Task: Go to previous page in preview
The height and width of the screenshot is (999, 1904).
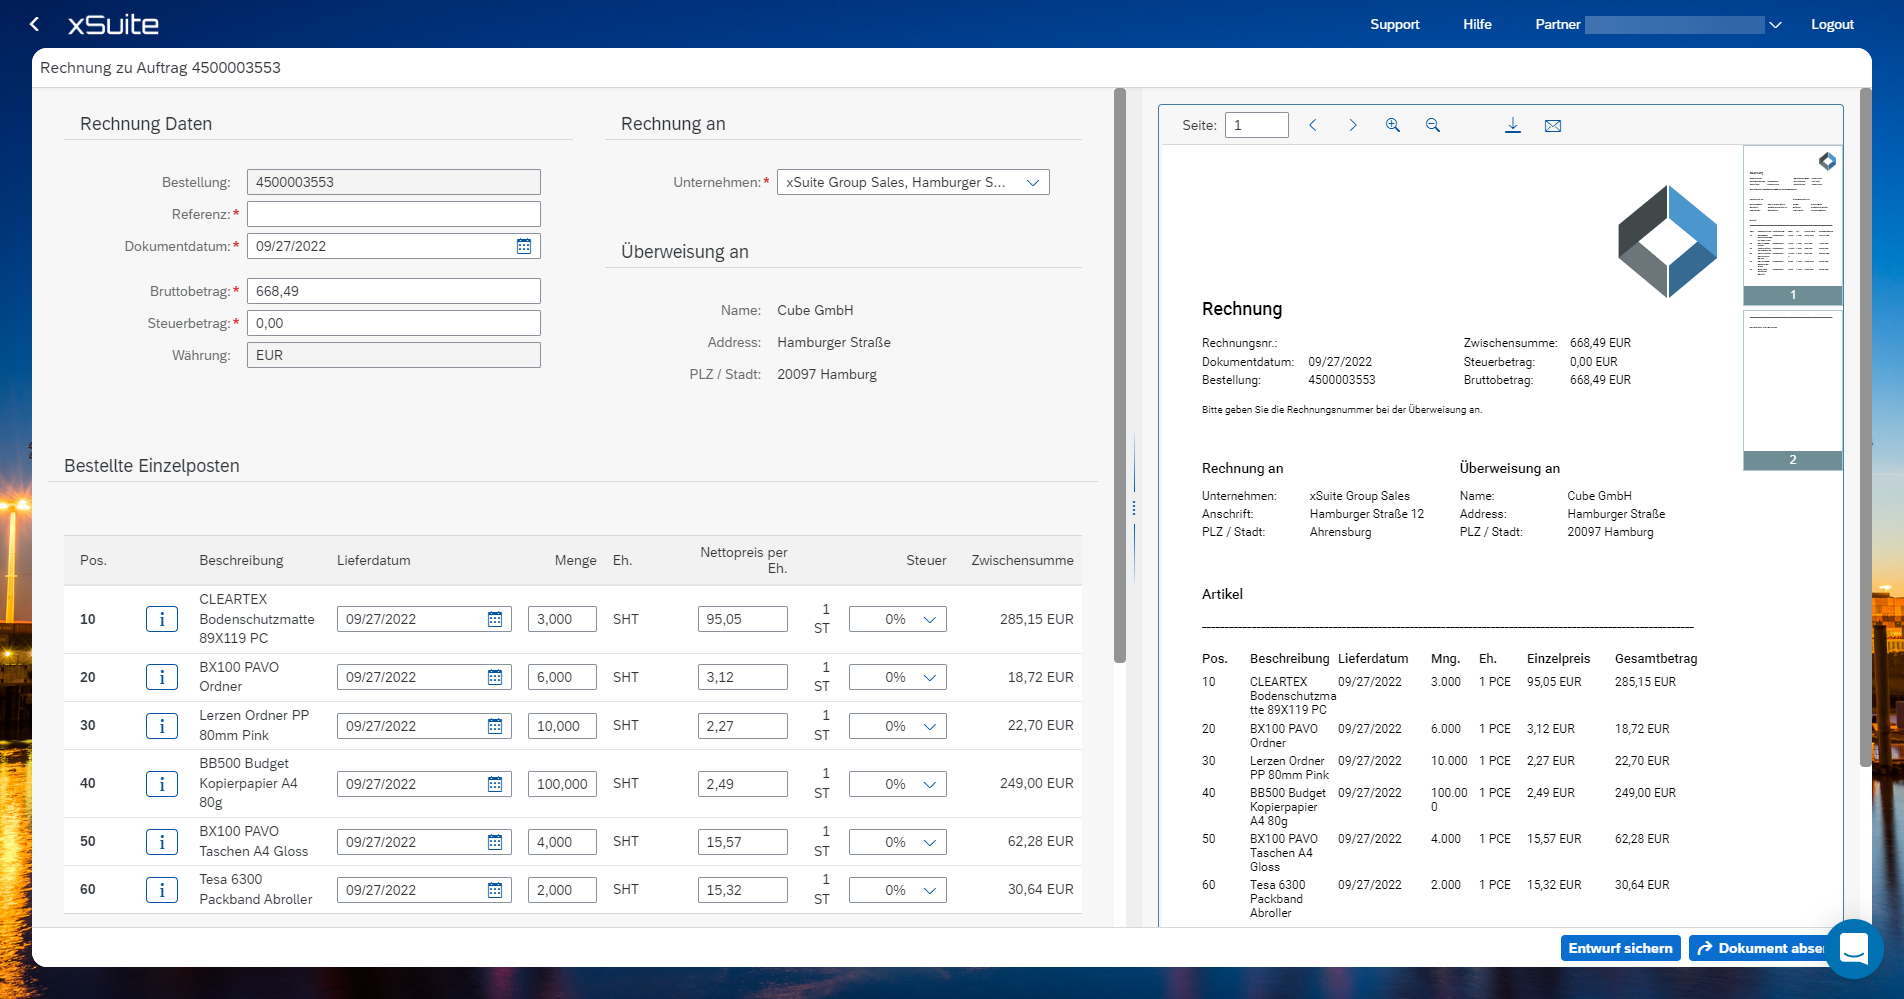Action: click(x=1312, y=125)
